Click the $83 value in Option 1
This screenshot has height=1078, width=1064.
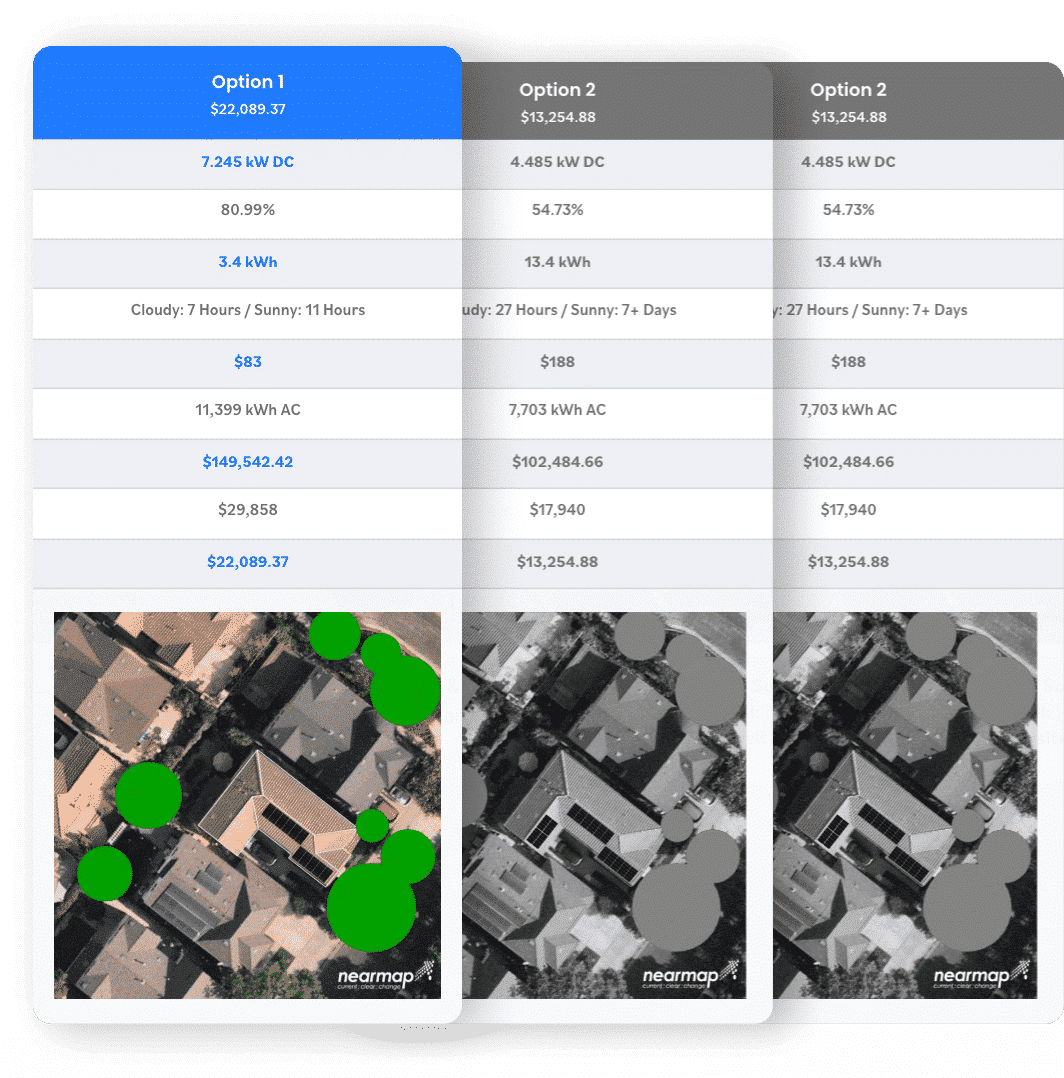[x=247, y=362]
